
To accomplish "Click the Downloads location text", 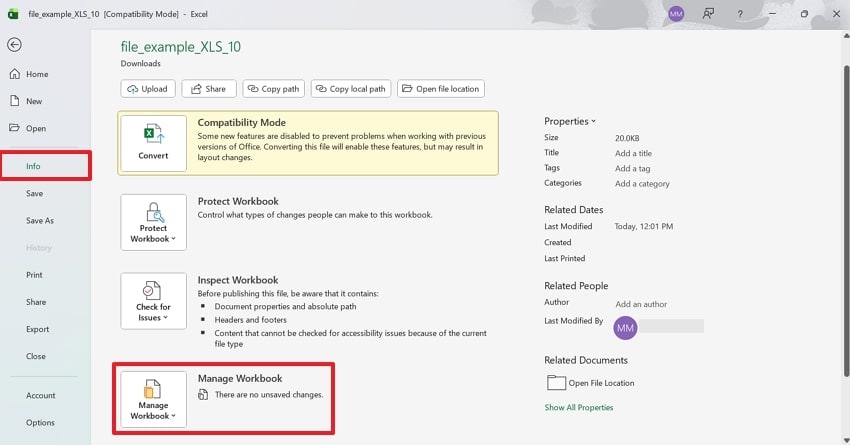I will 140,63.
